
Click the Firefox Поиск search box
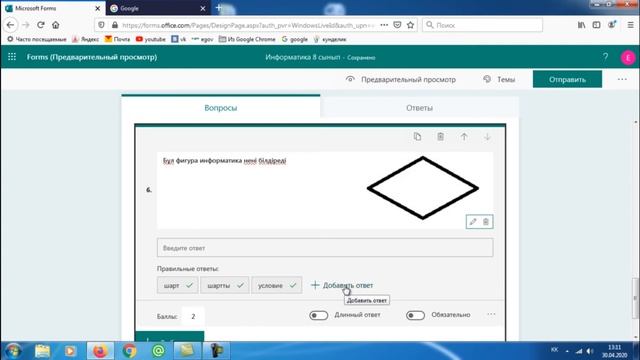click(482, 25)
